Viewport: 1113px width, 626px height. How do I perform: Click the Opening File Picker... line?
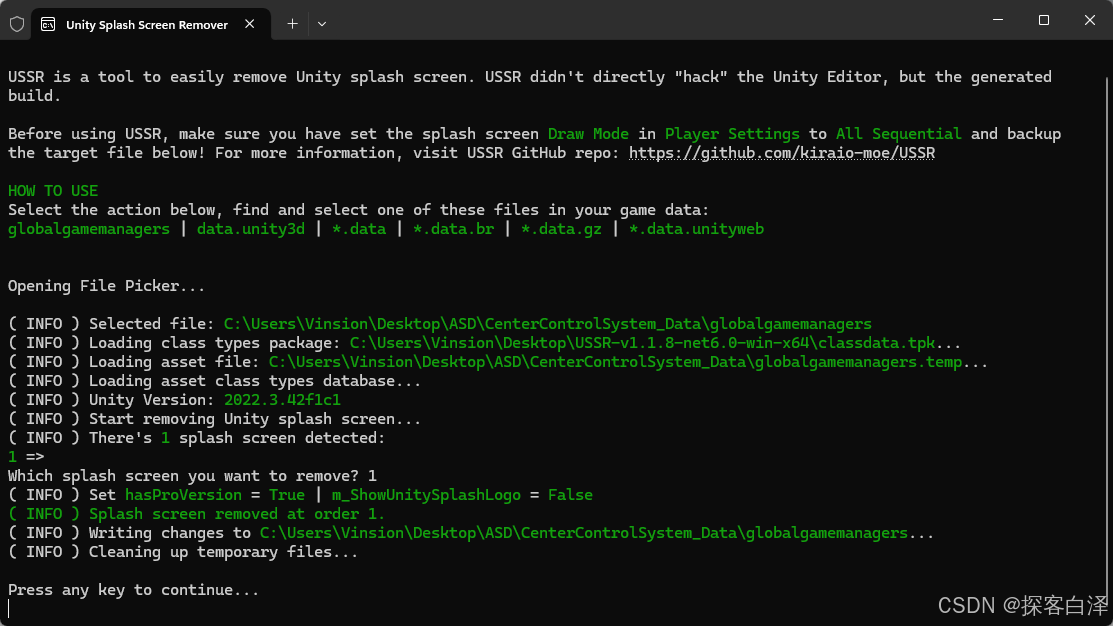click(106, 286)
